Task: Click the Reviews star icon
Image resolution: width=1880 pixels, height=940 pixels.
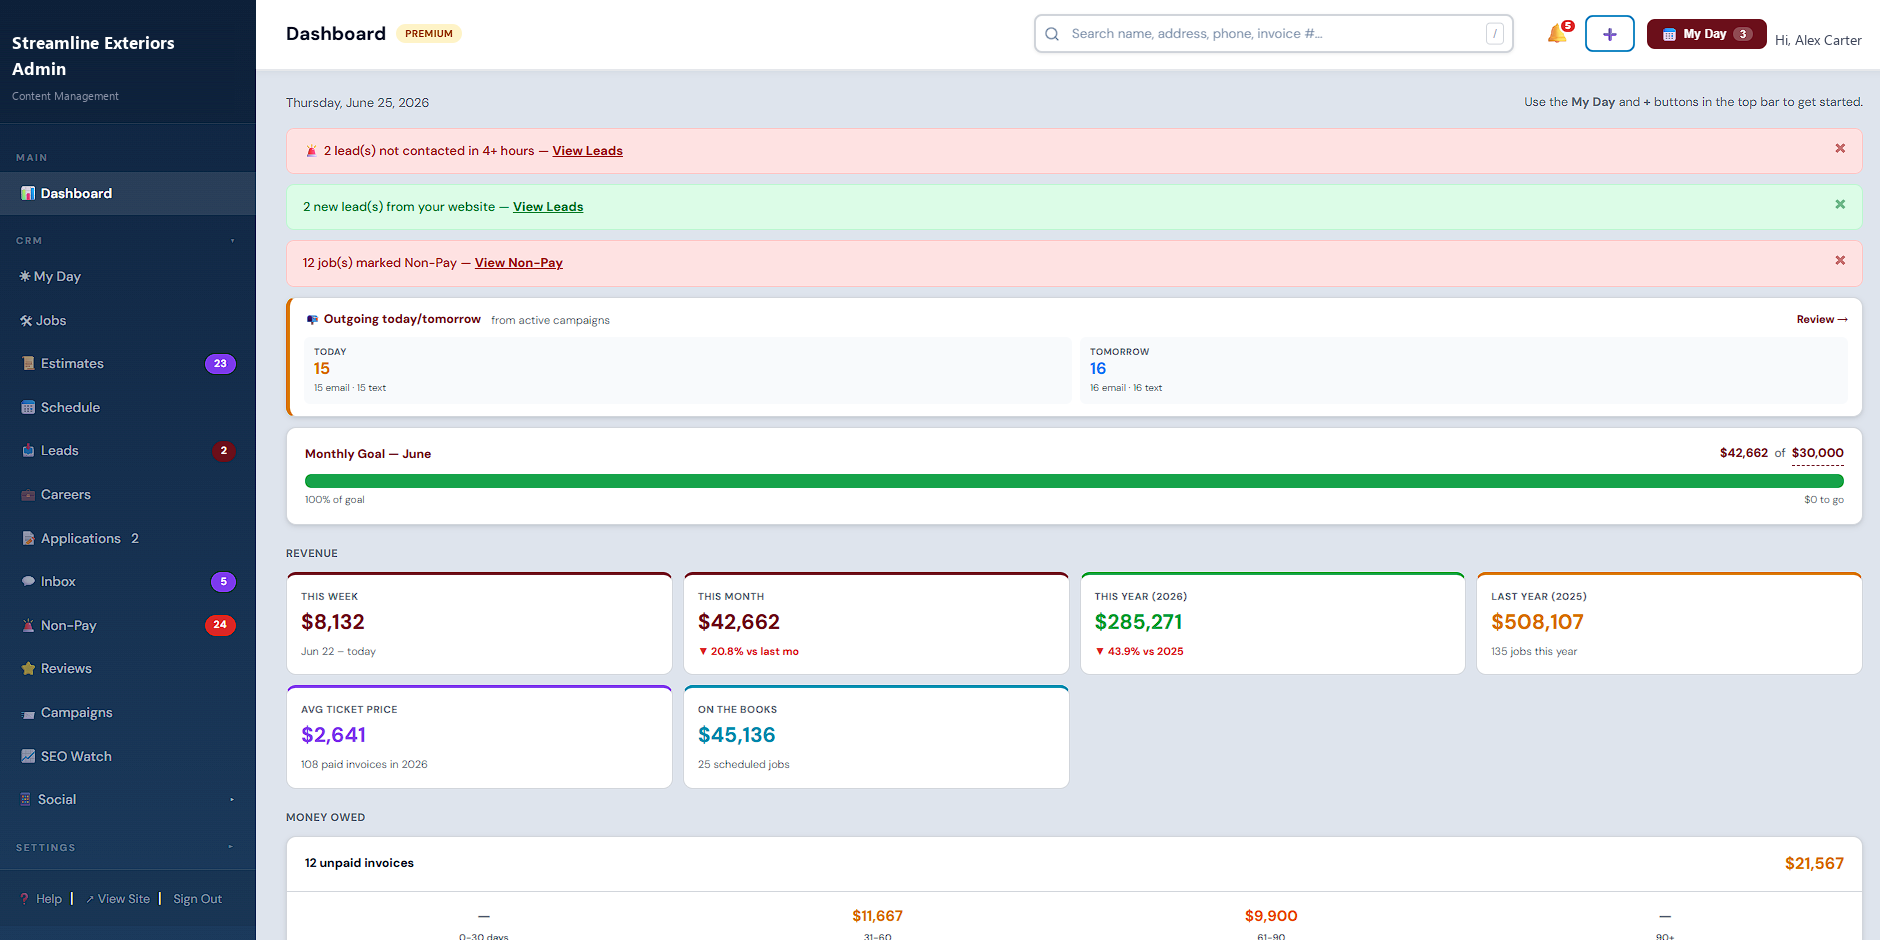Action: tap(28, 668)
